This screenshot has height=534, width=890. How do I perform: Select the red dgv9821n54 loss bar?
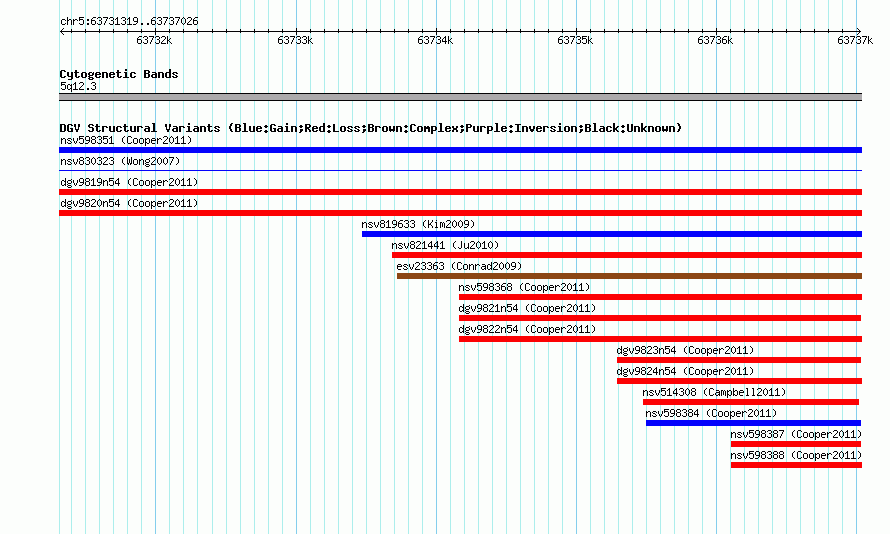tap(660, 318)
